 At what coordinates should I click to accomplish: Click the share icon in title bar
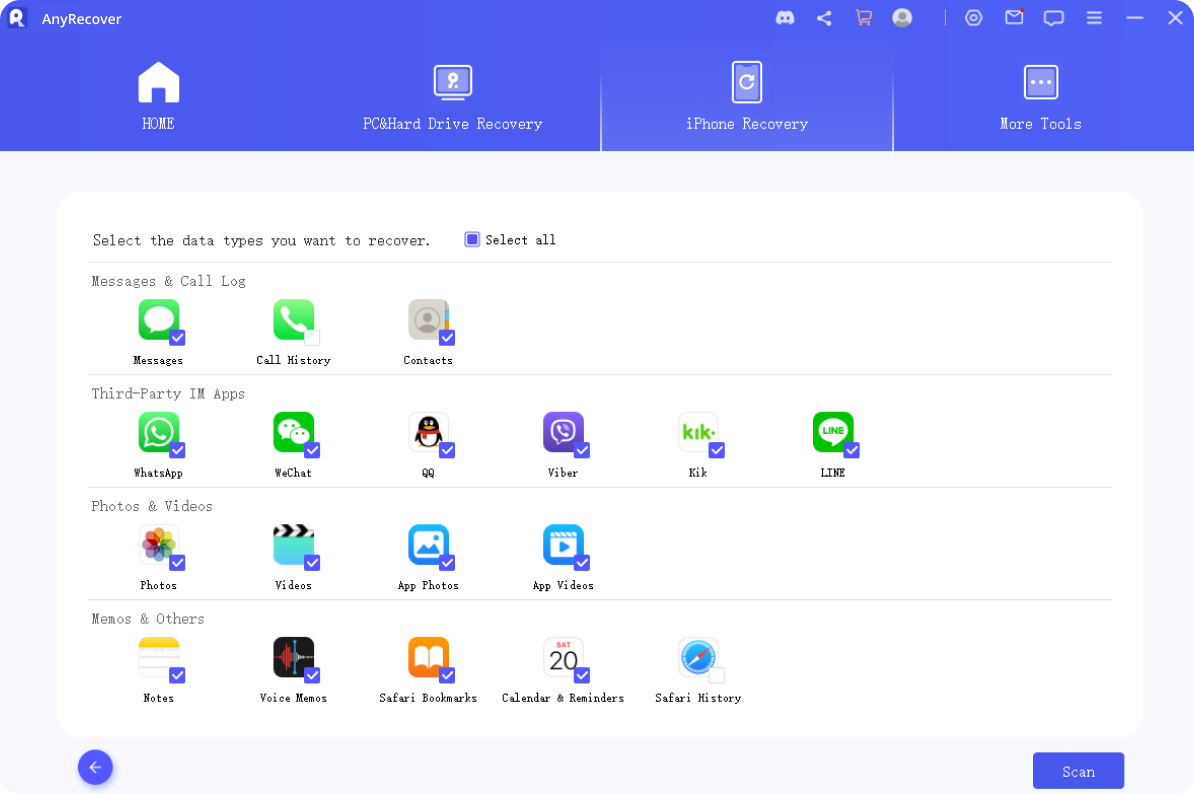[824, 18]
